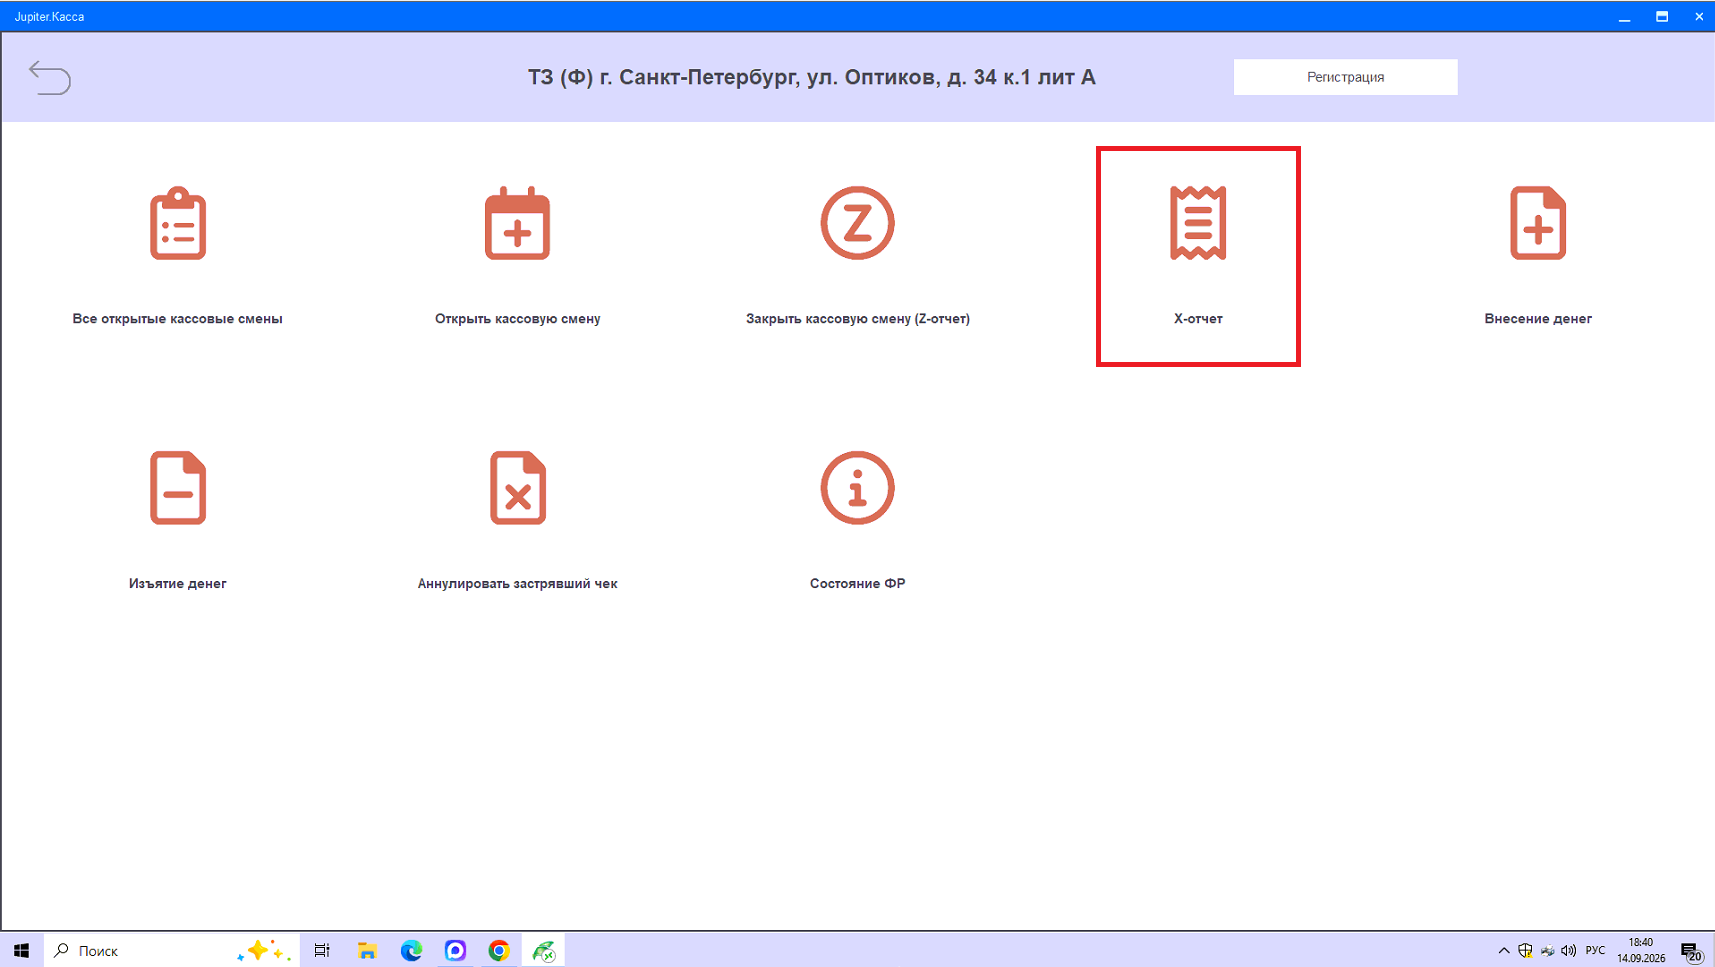The image size is (1715, 967).
Task: Go back using the return arrow
Action: tap(49, 77)
